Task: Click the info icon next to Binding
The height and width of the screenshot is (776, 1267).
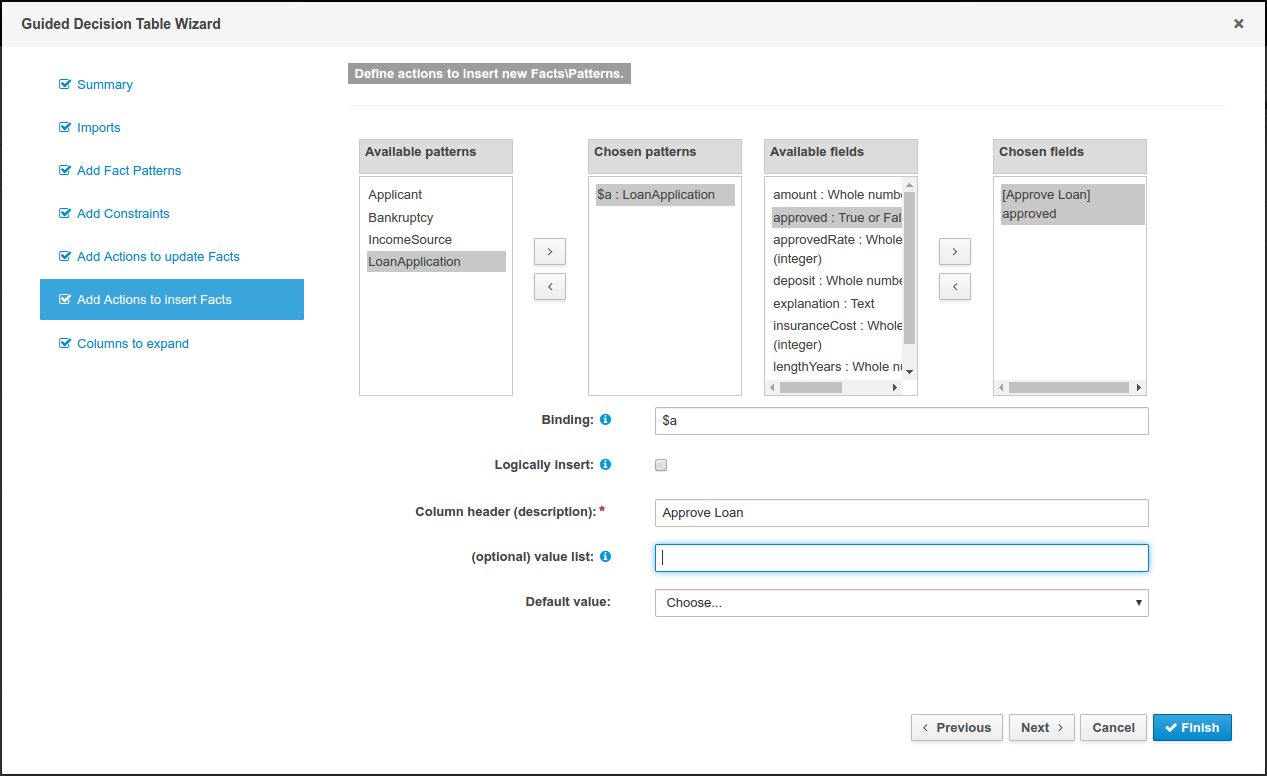Action: 605,420
